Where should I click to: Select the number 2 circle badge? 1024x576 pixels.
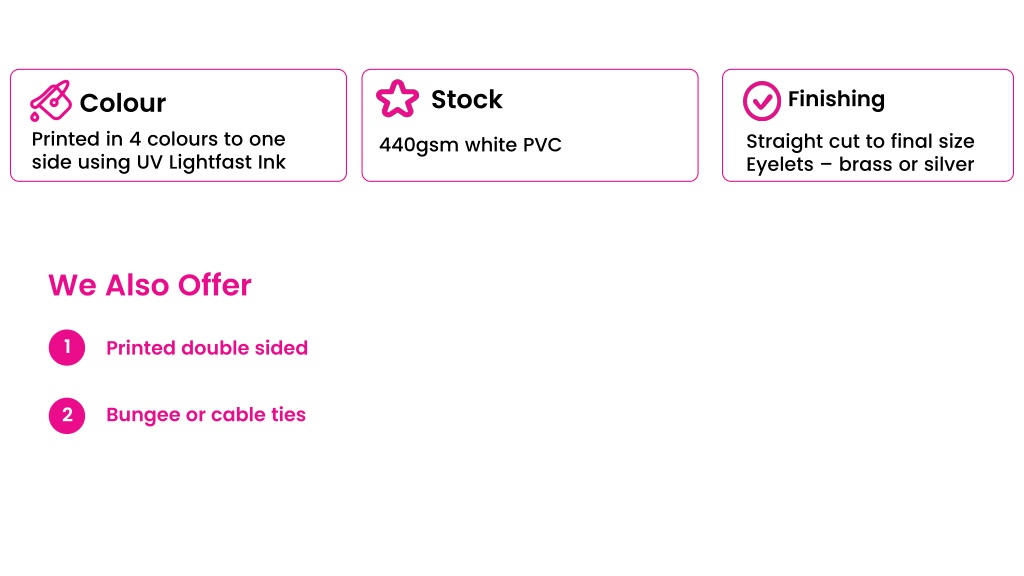(x=67, y=415)
